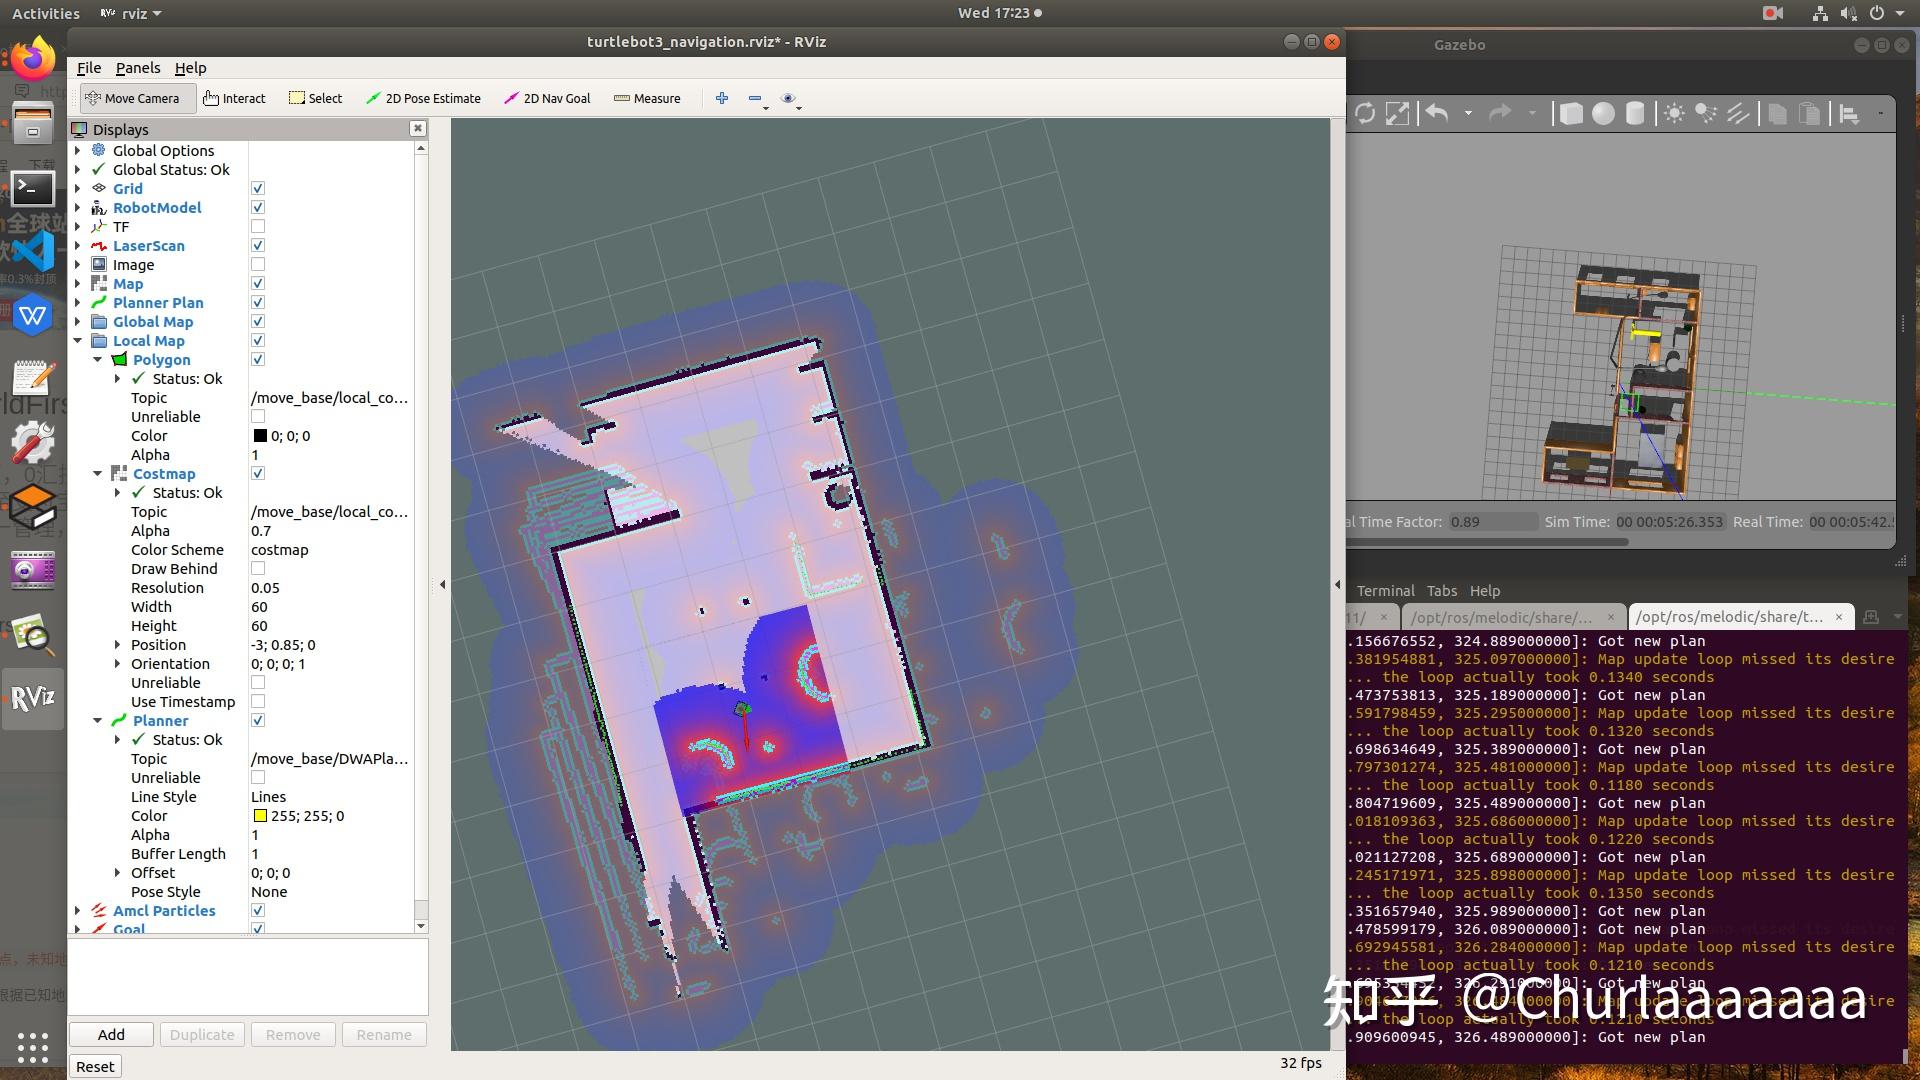Expand the Global Map display
The image size is (1920, 1080).
[x=78, y=322]
